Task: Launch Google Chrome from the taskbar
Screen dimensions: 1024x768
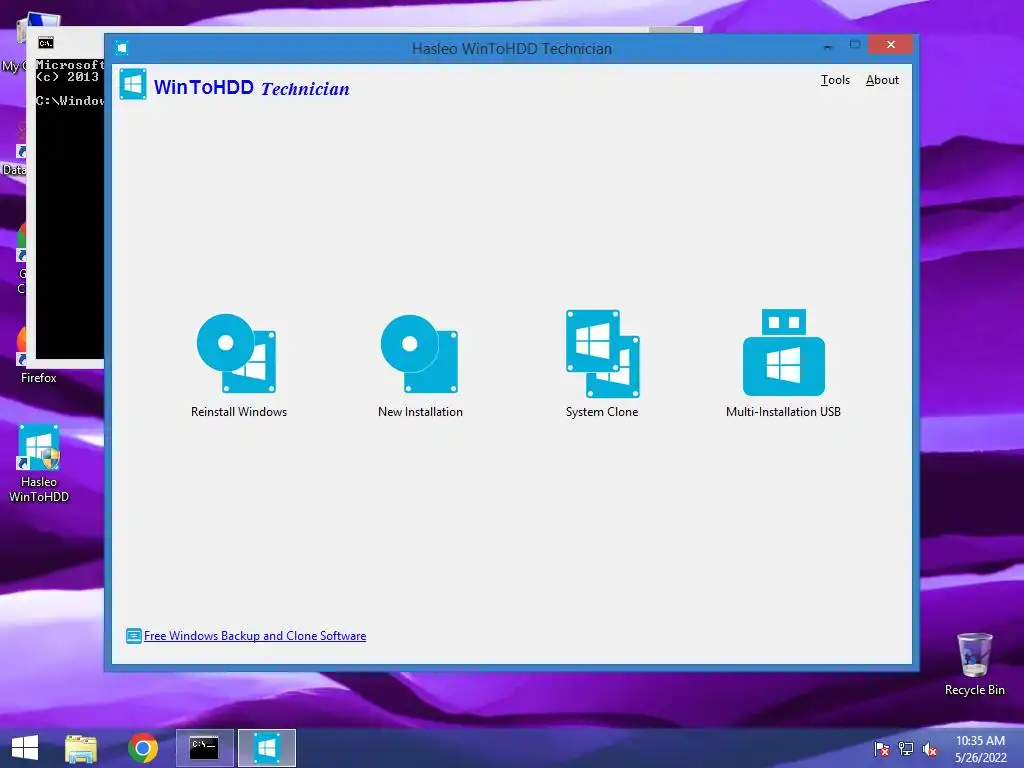Action: point(142,748)
